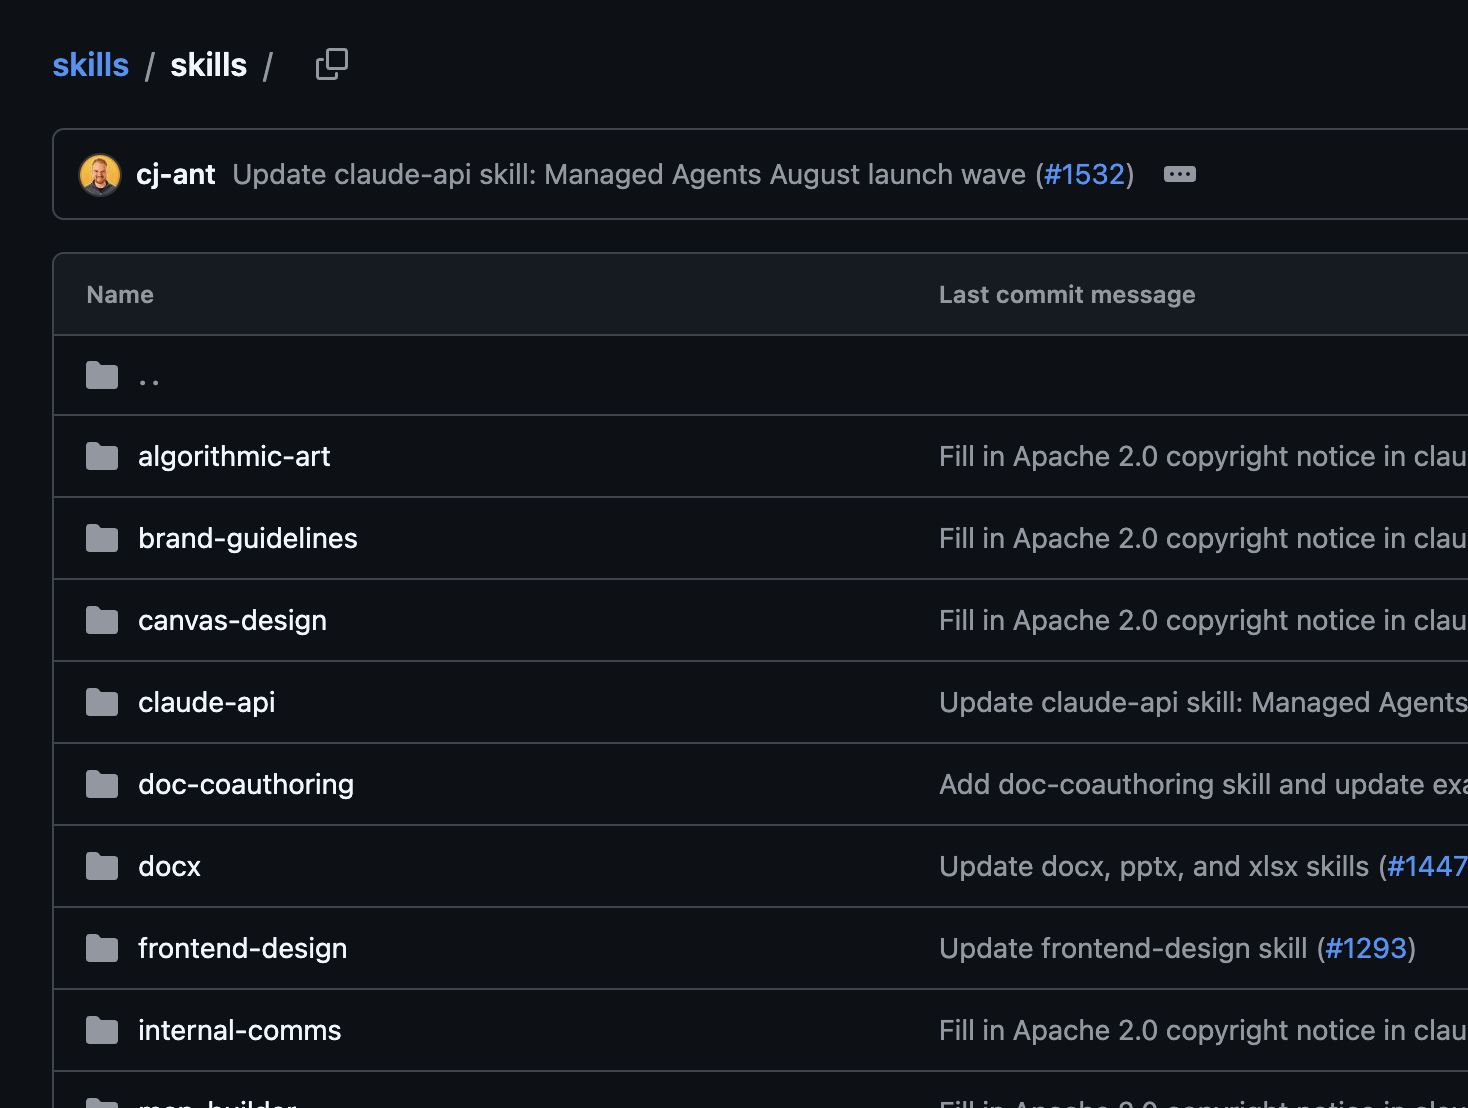The image size is (1468, 1108).
Task: Click the folder icon beside algorithmic-art
Action: (102, 456)
